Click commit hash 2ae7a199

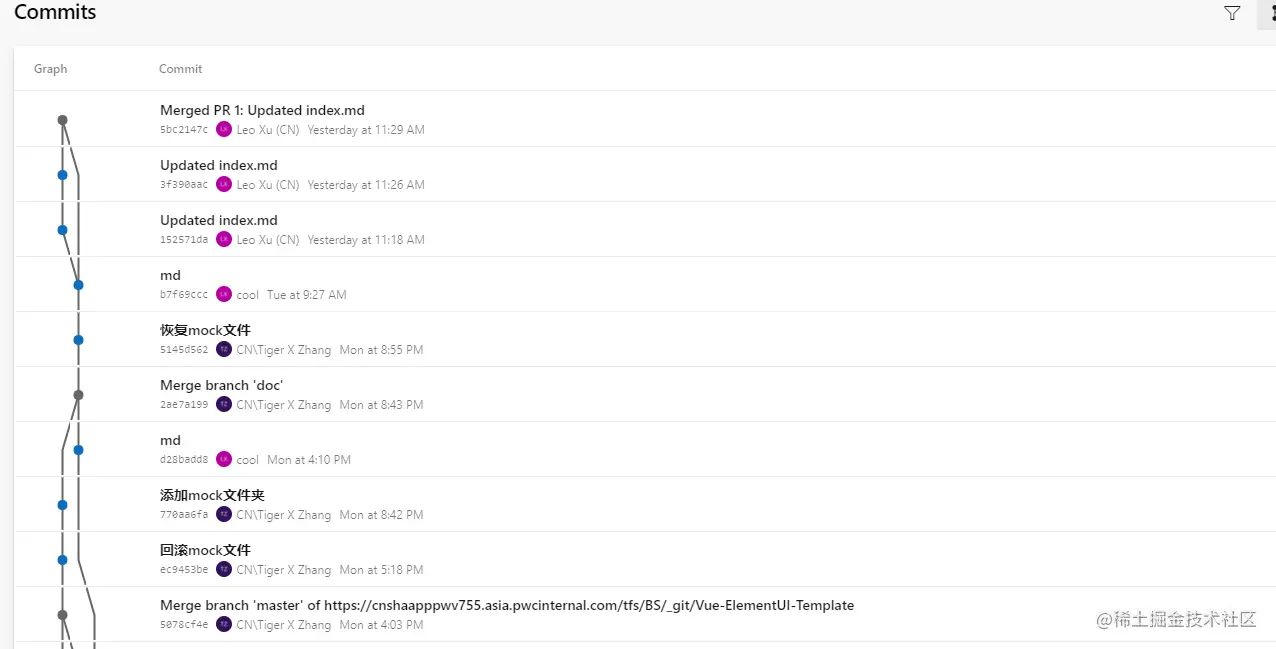point(184,405)
